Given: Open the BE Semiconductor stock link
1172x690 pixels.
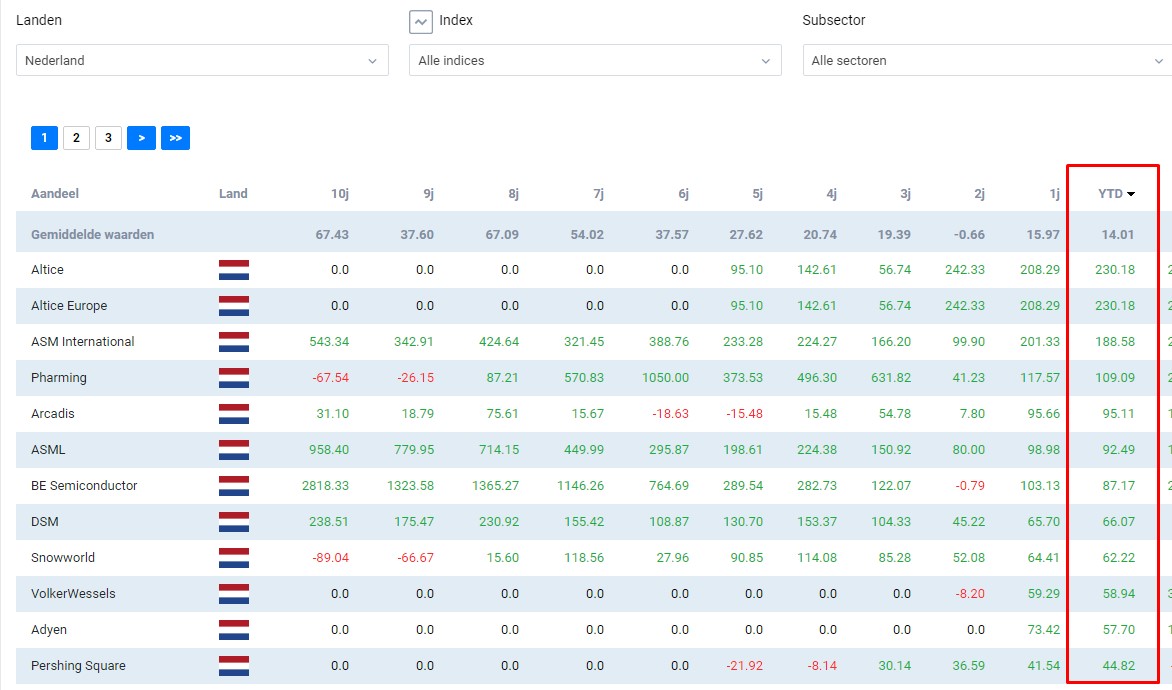Looking at the screenshot, I should pos(84,485).
